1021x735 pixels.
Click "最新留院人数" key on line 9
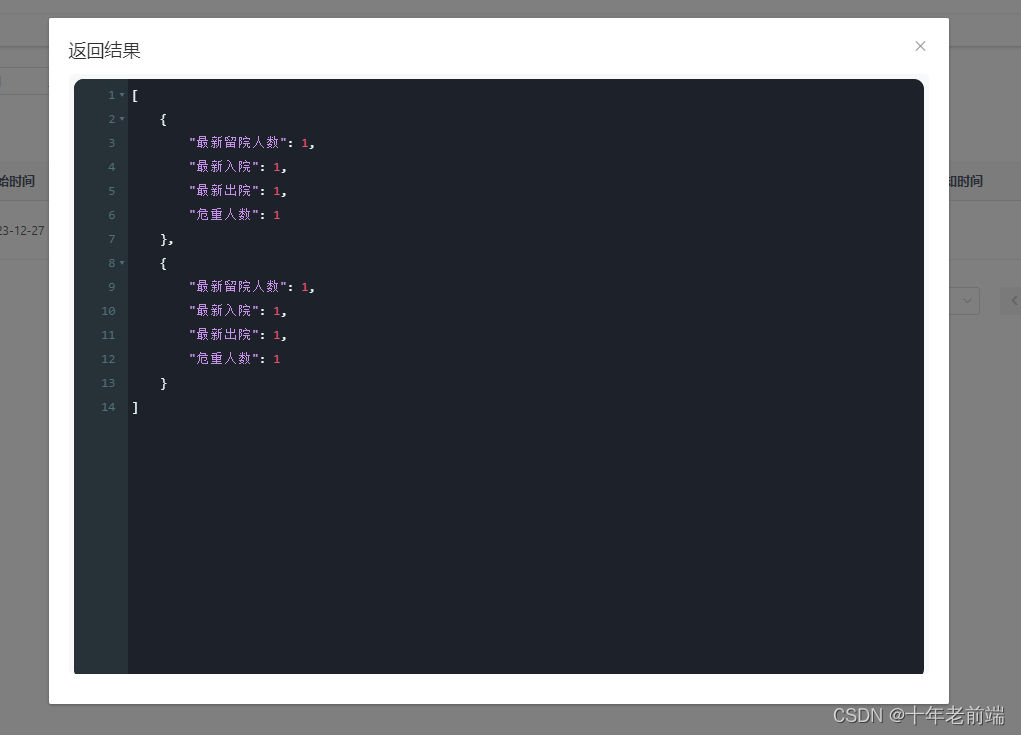point(238,287)
